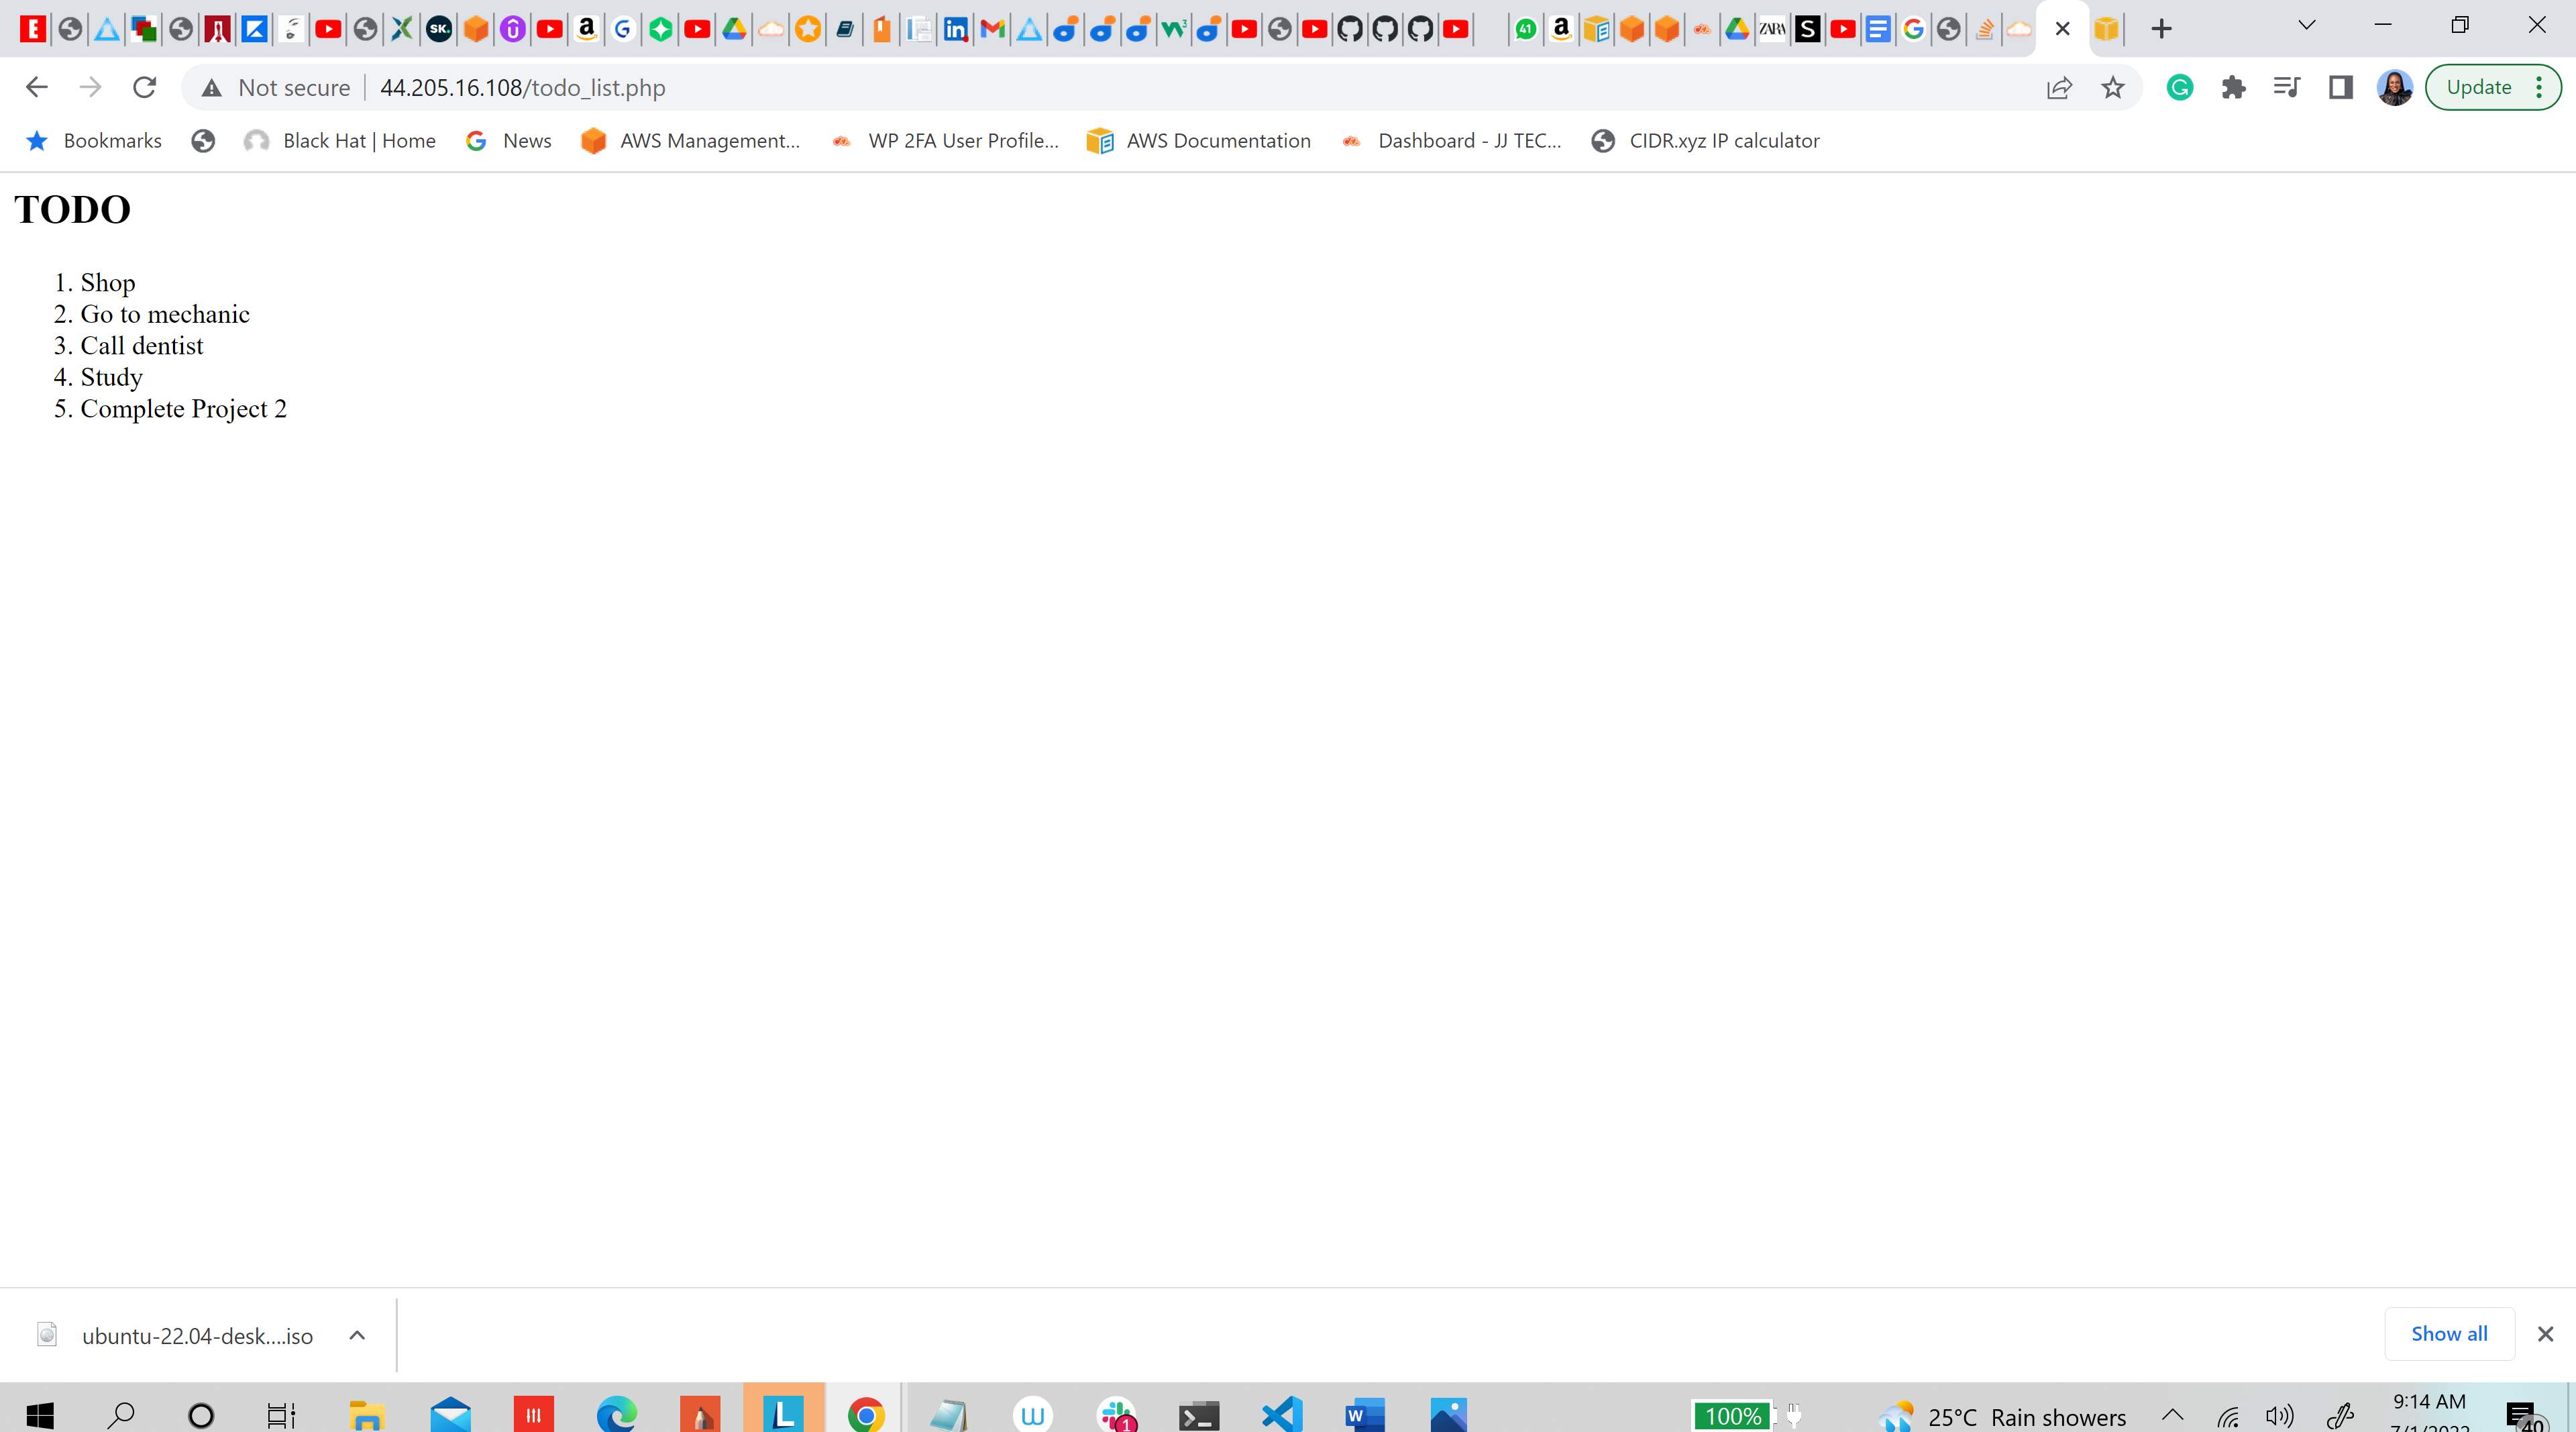The image size is (2576, 1432).
Task: Open the Share this page icon
Action: [x=2059, y=88]
